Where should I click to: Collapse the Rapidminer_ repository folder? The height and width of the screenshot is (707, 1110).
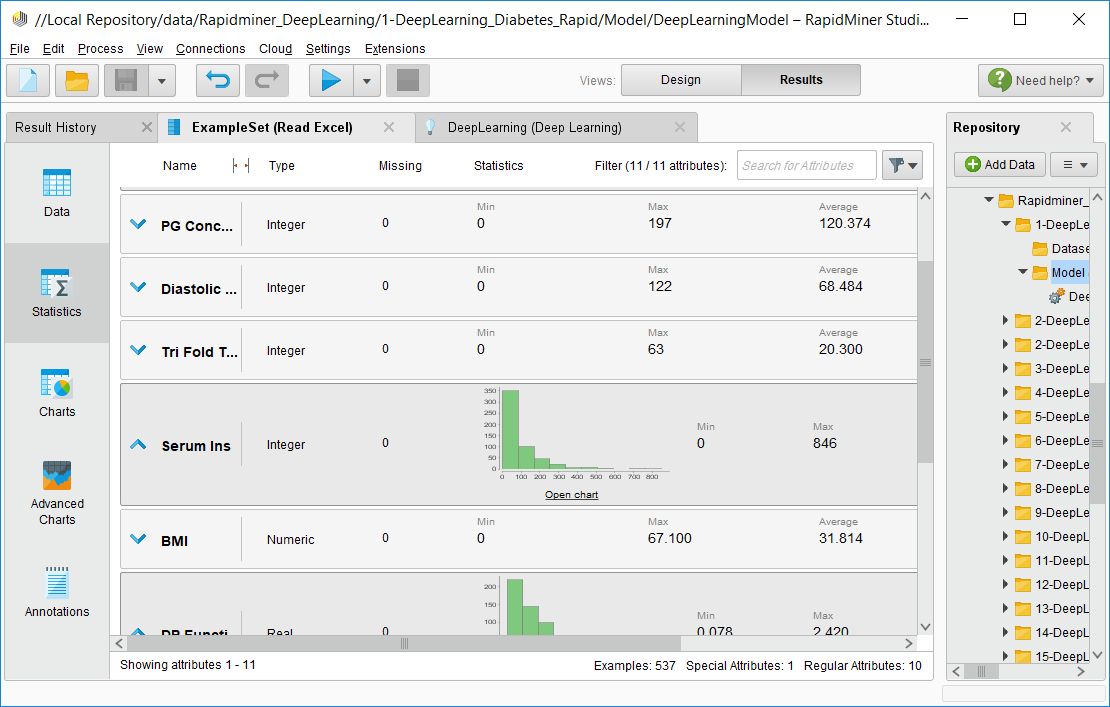point(989,200)
